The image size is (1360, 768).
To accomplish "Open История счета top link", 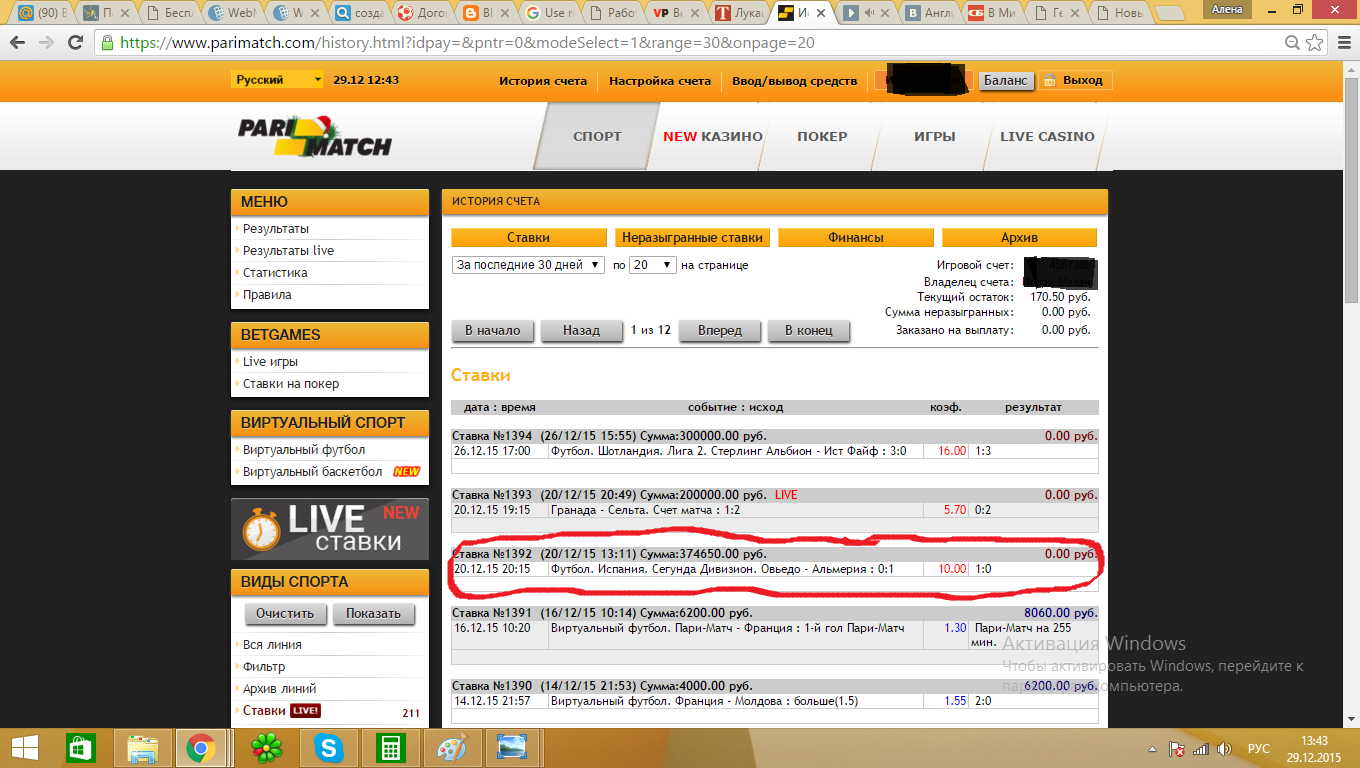I will pyautogui.click(x=543, y=81).
